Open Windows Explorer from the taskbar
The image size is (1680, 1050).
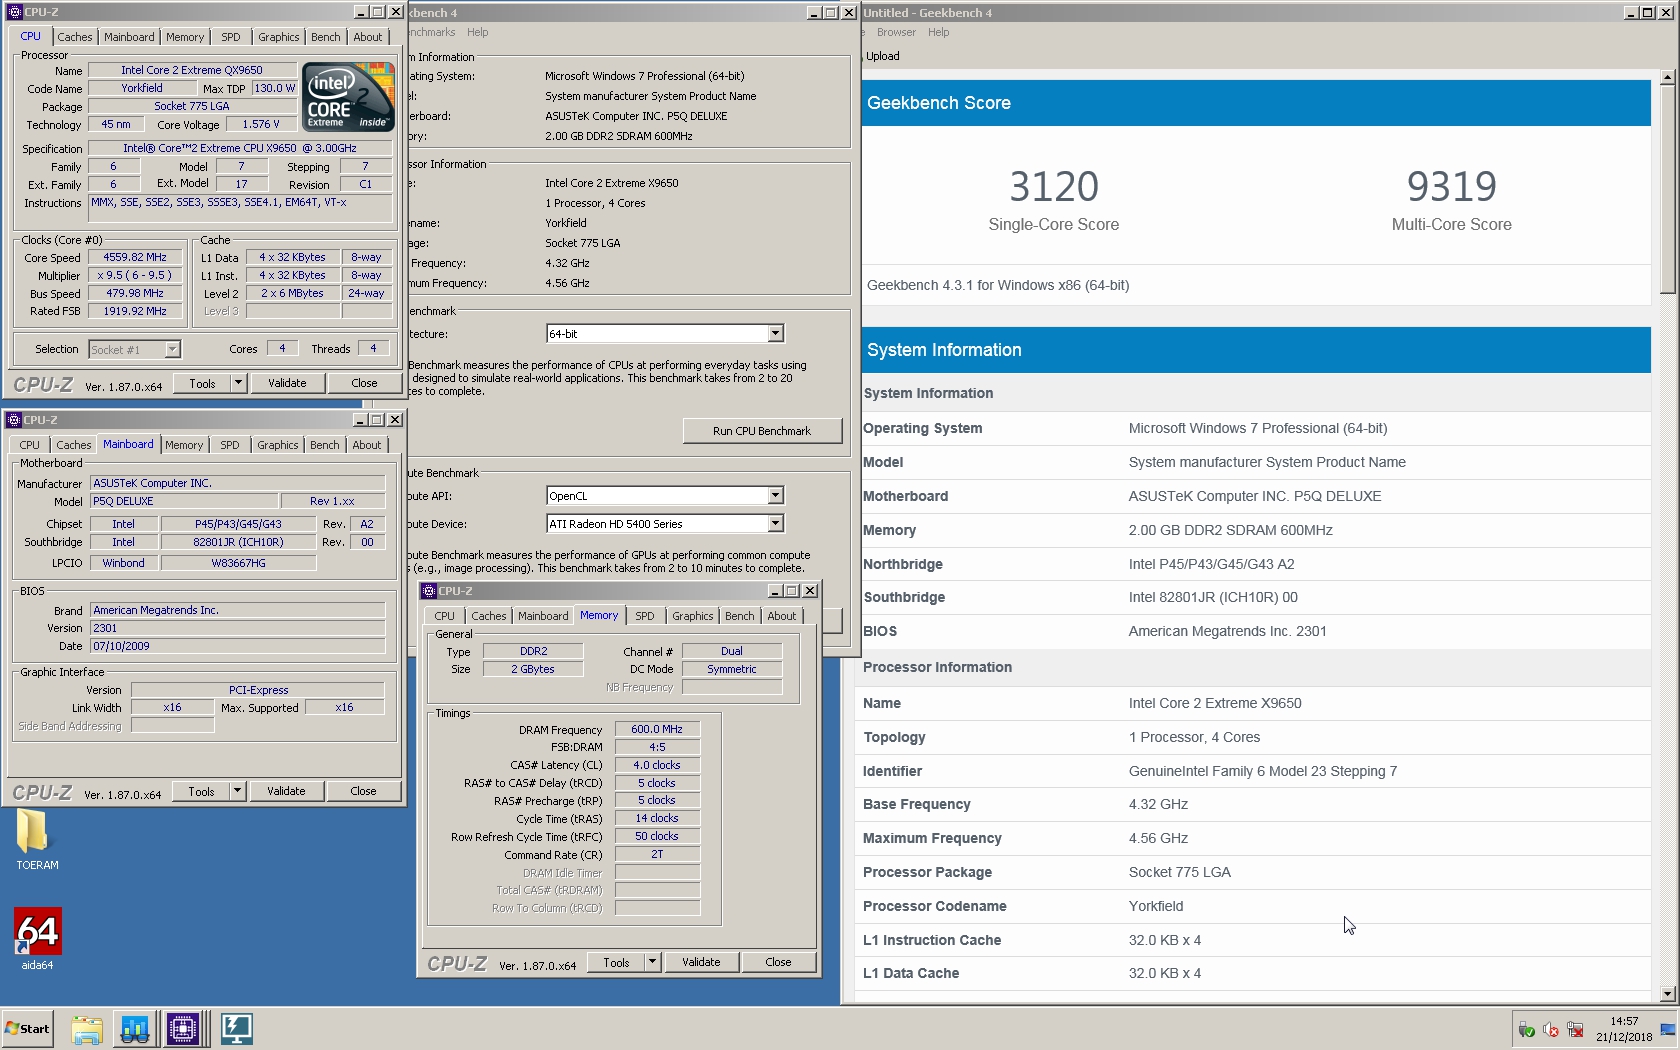click(x=87, y=1029)
